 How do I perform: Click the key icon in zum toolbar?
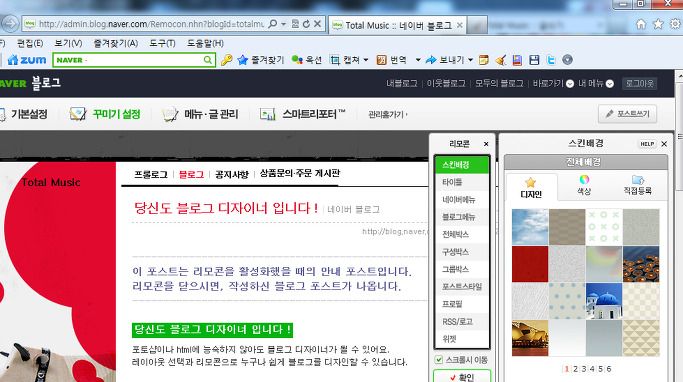pyautogui.click(x=227, y=60)
